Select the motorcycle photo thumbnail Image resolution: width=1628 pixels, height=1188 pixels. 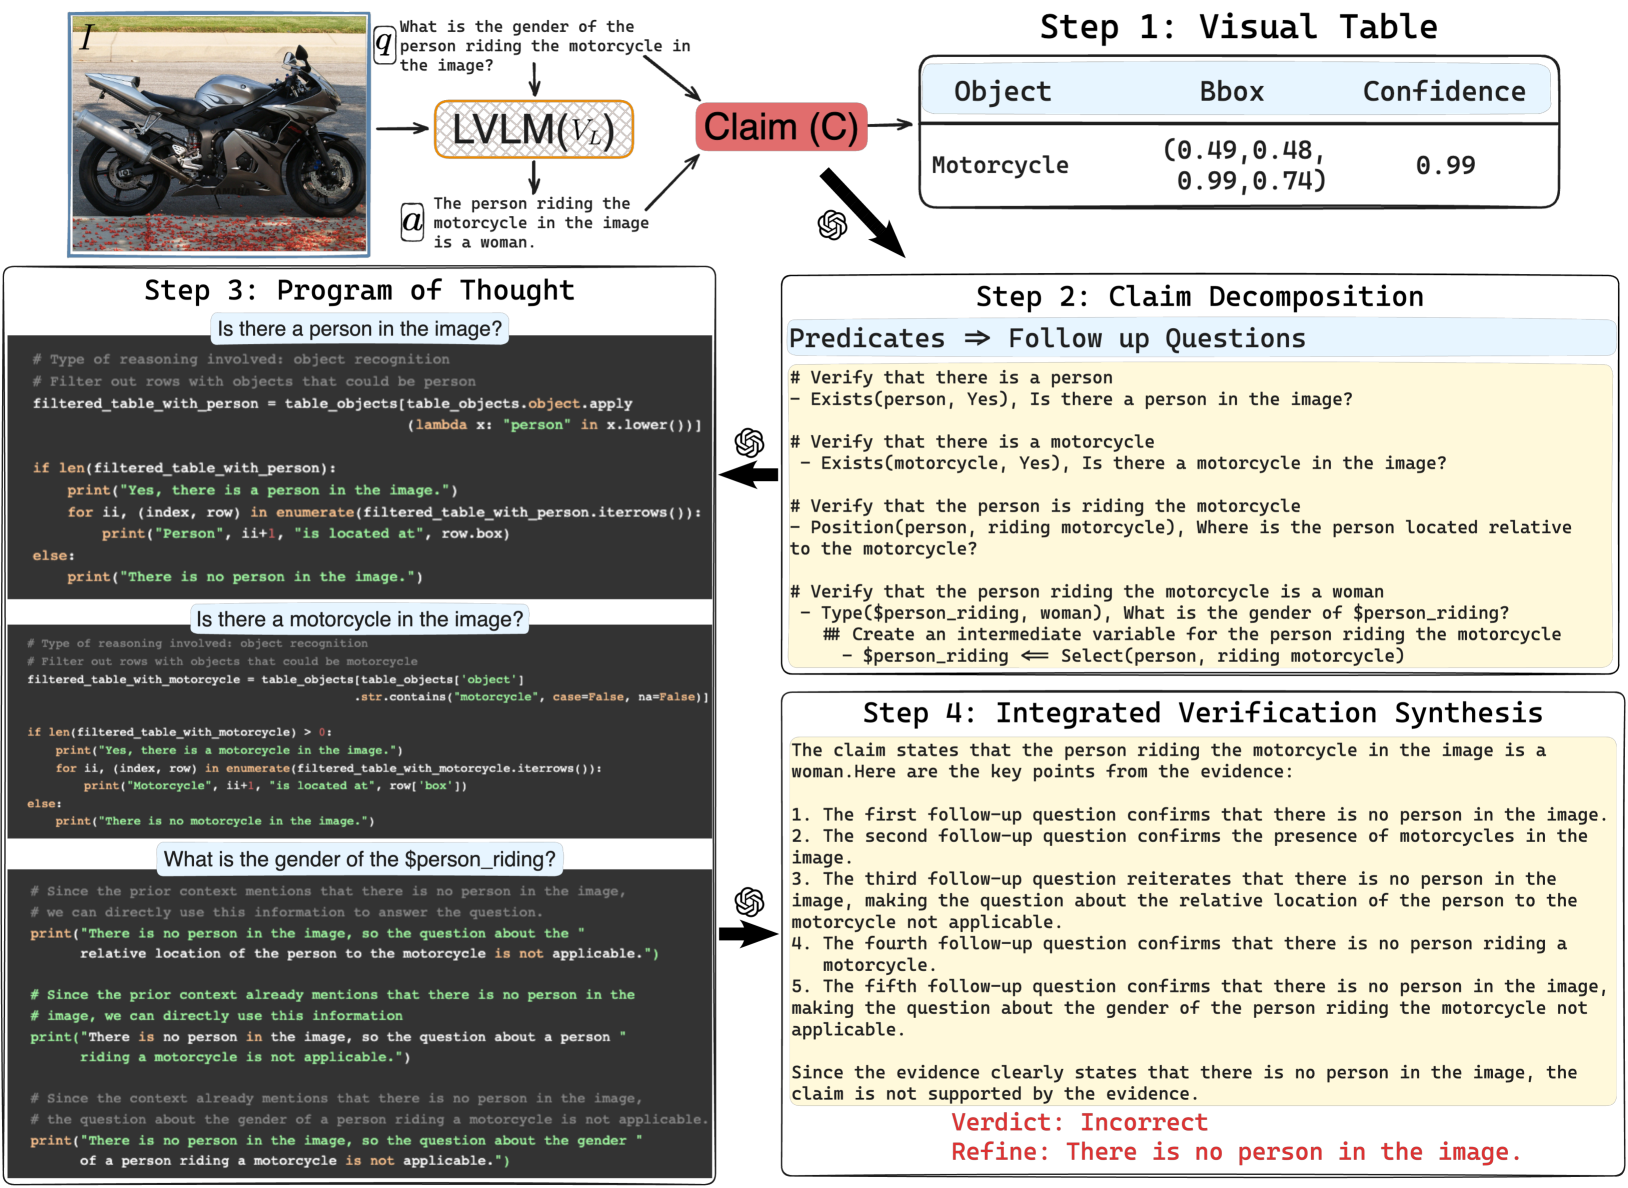[219, 134]
